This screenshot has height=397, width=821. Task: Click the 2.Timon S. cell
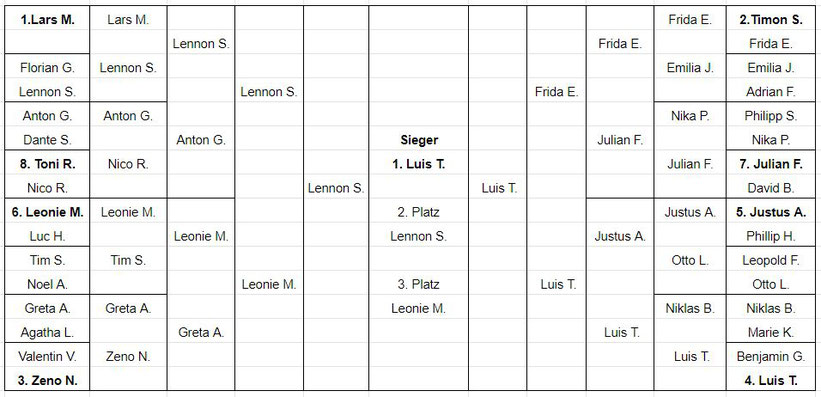point(771,20)
